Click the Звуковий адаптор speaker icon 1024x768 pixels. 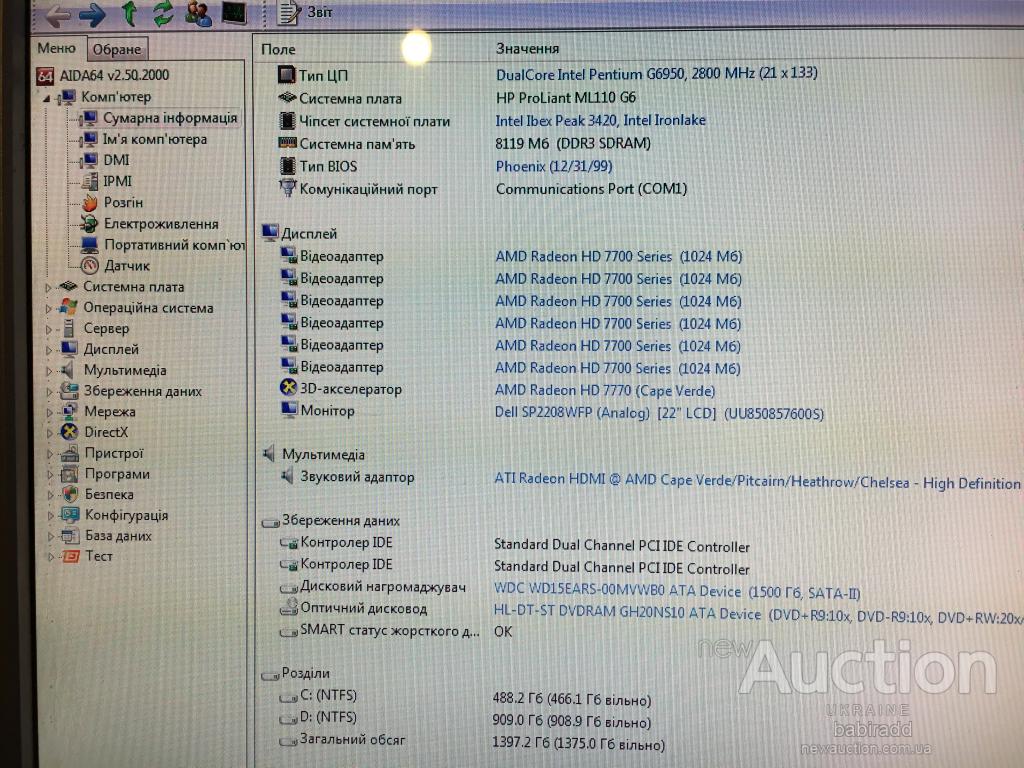[287, 477]
